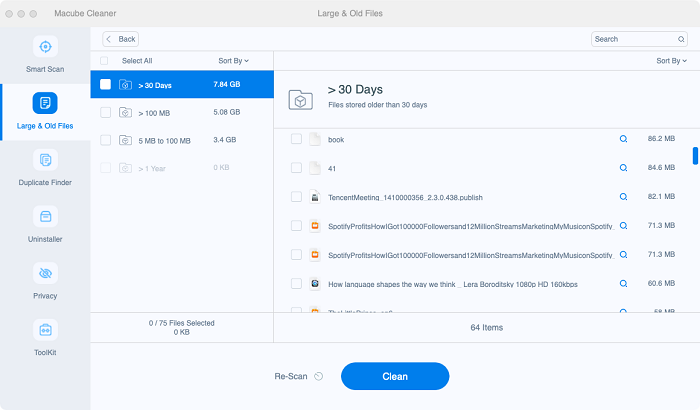Click the How language shapes video file icon

coord(315,284)
